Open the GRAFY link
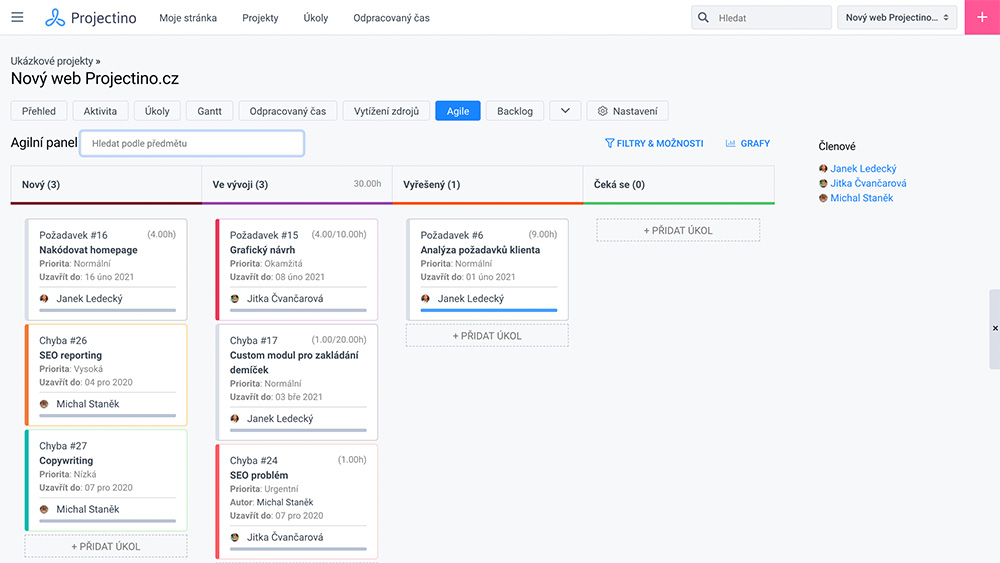Image resolution: width=1000 pixels, height=563 pixels. [x=748, y=143]
